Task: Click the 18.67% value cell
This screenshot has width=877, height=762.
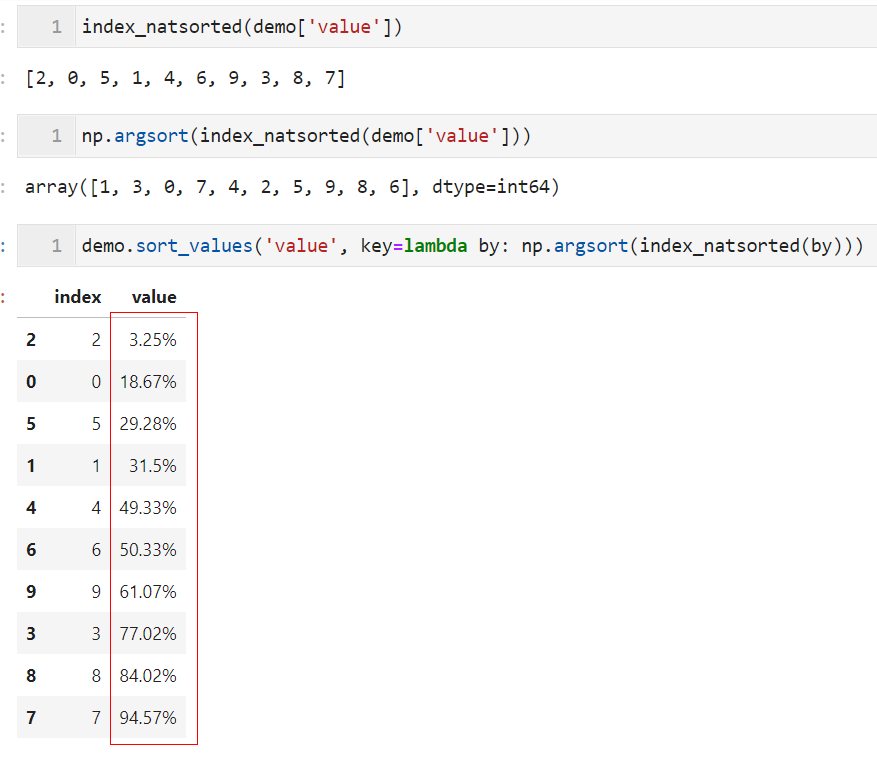Action: (148, 382)
